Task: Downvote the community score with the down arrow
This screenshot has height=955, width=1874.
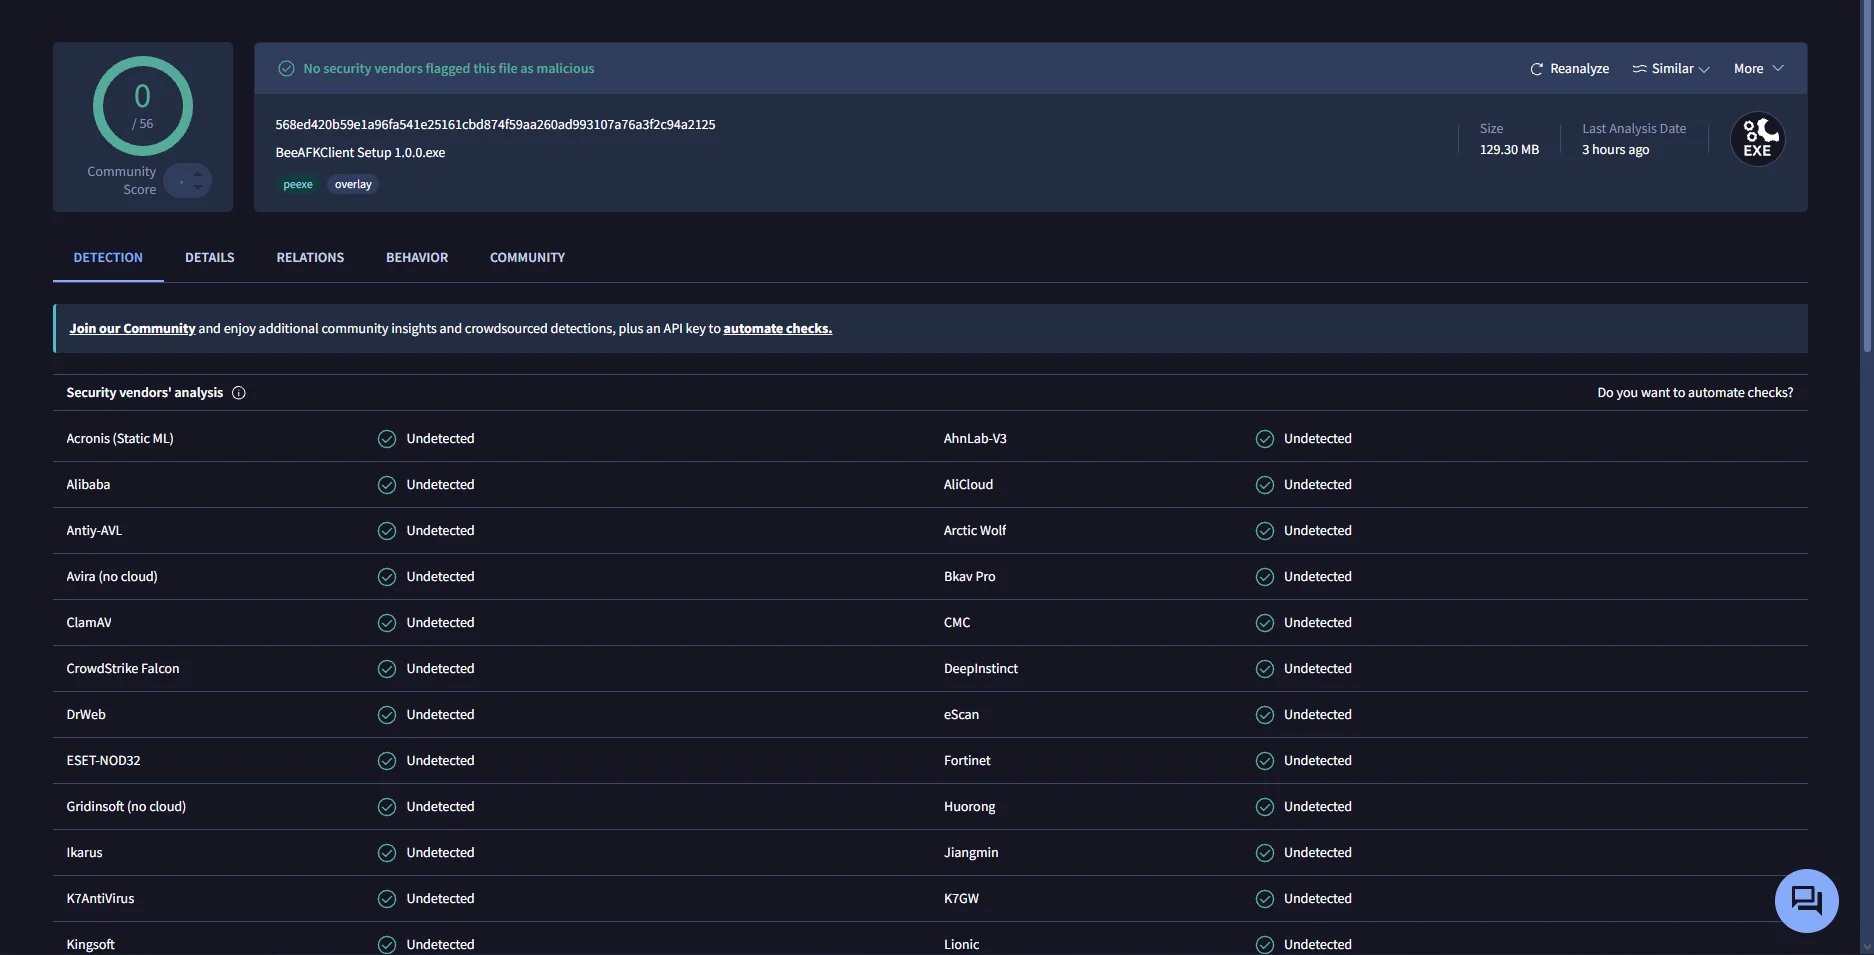Action: coord(198,188)
